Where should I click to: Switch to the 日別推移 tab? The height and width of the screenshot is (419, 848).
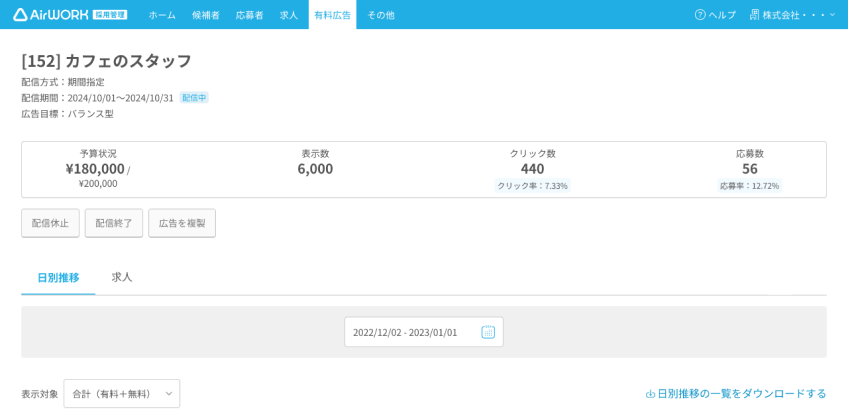58,278
